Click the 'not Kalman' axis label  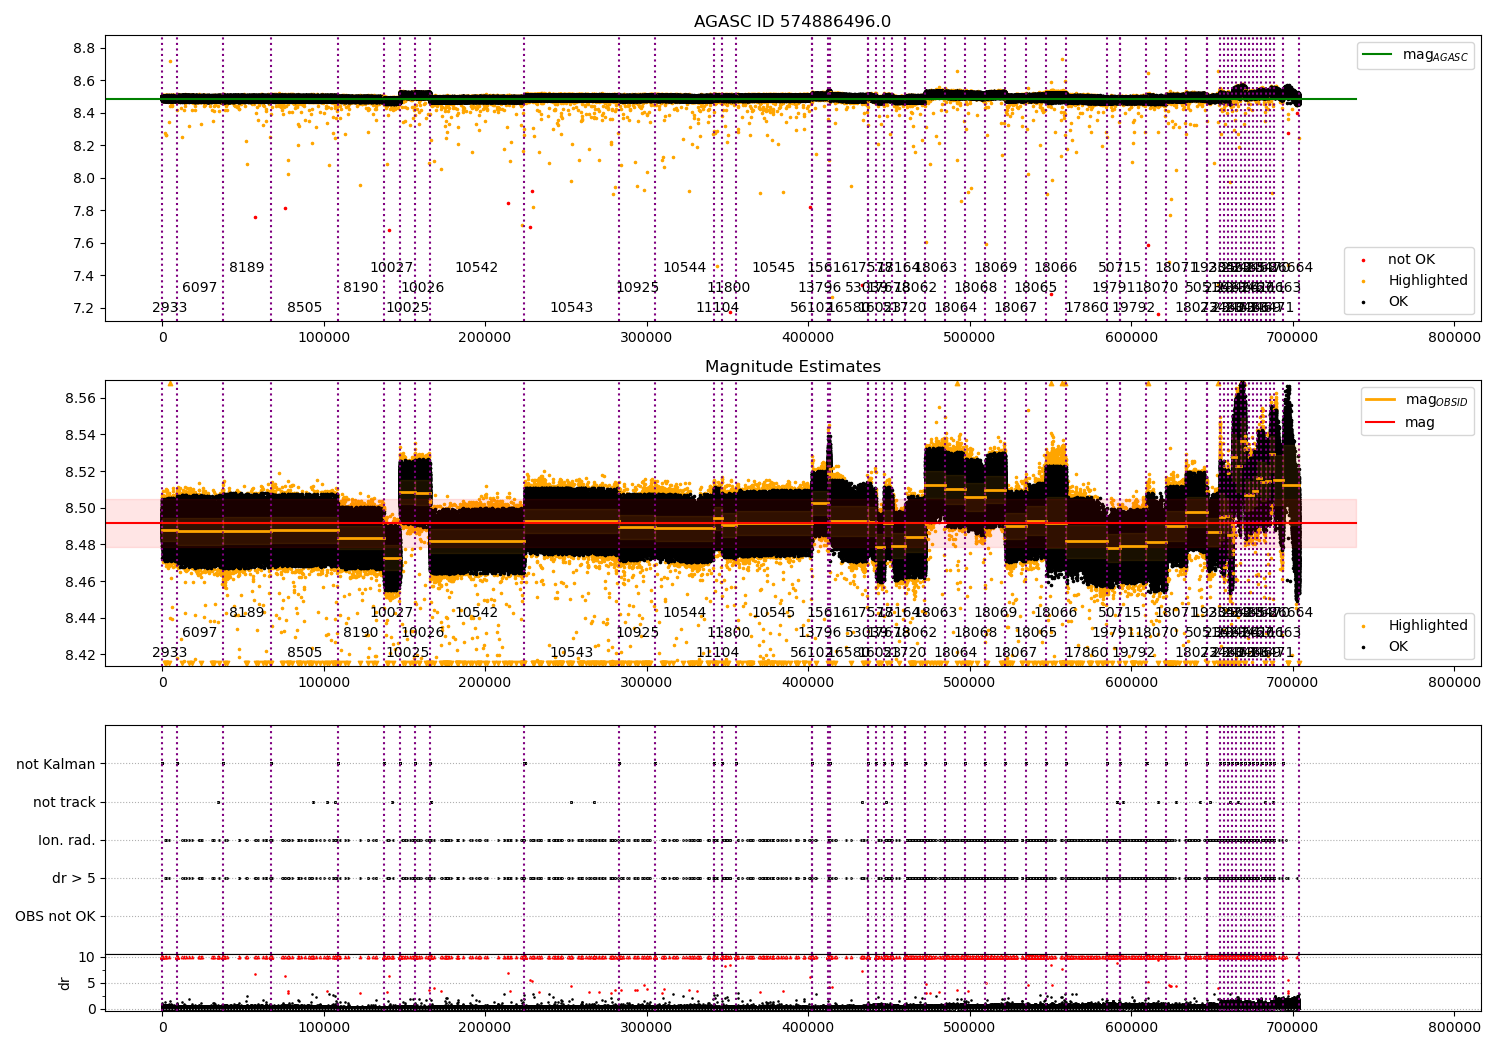pyautogui.click(x=56, y=764)
